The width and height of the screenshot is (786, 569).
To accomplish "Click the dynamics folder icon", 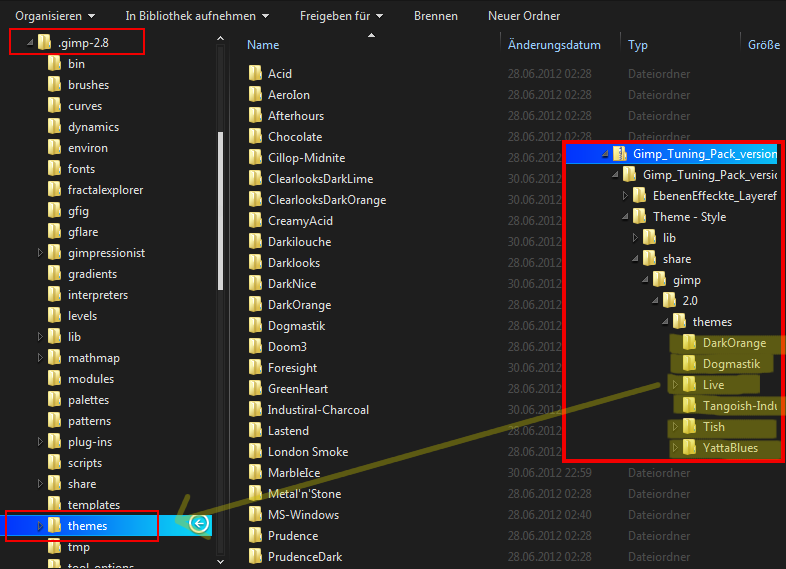I will tap(54, 127).
